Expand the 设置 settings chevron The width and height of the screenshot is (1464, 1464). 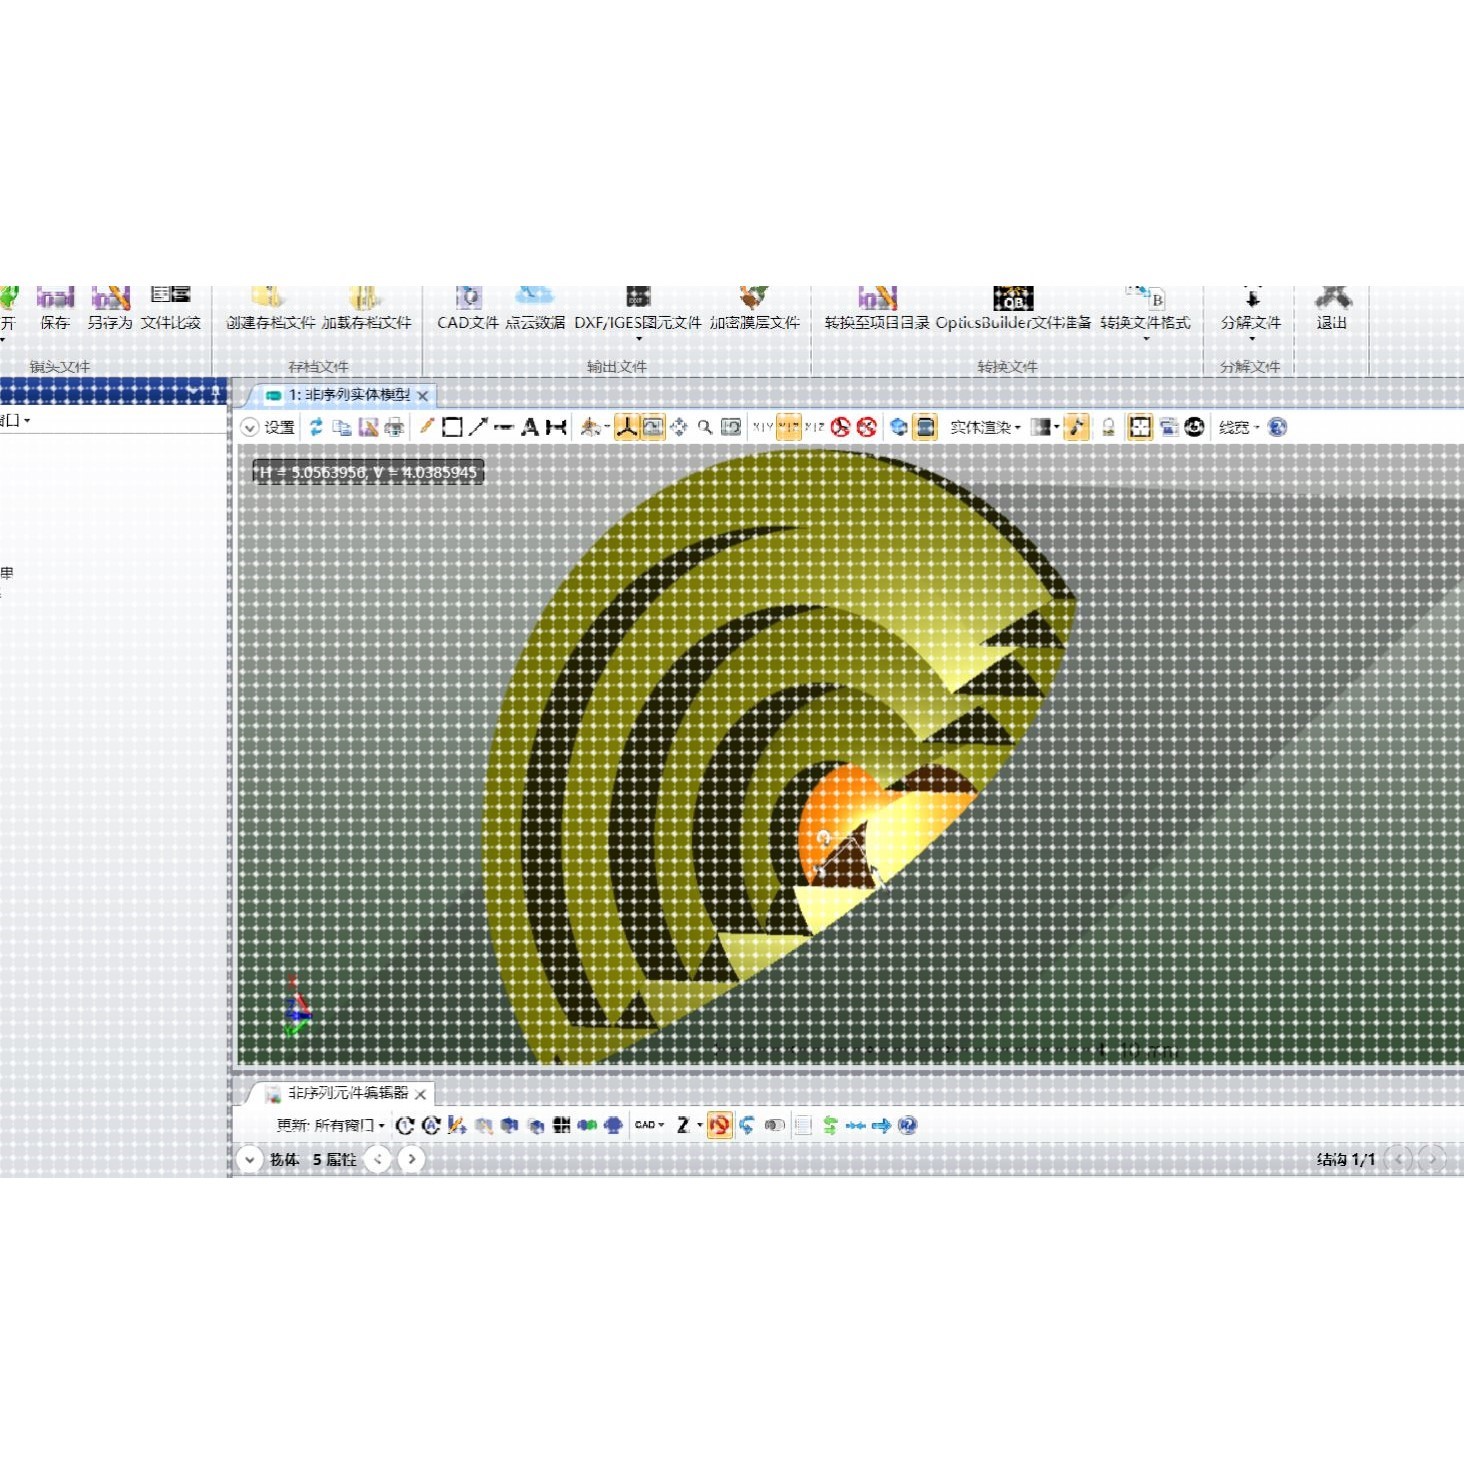250,428
